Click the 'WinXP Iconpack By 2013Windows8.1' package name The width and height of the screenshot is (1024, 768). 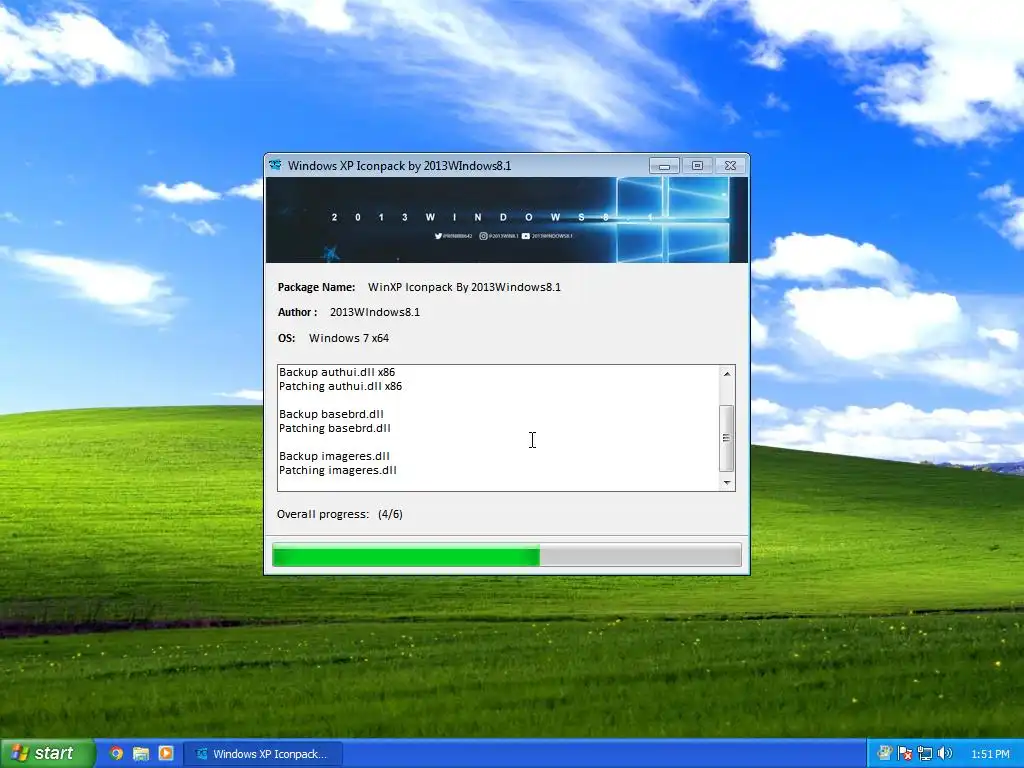(464, 287)
